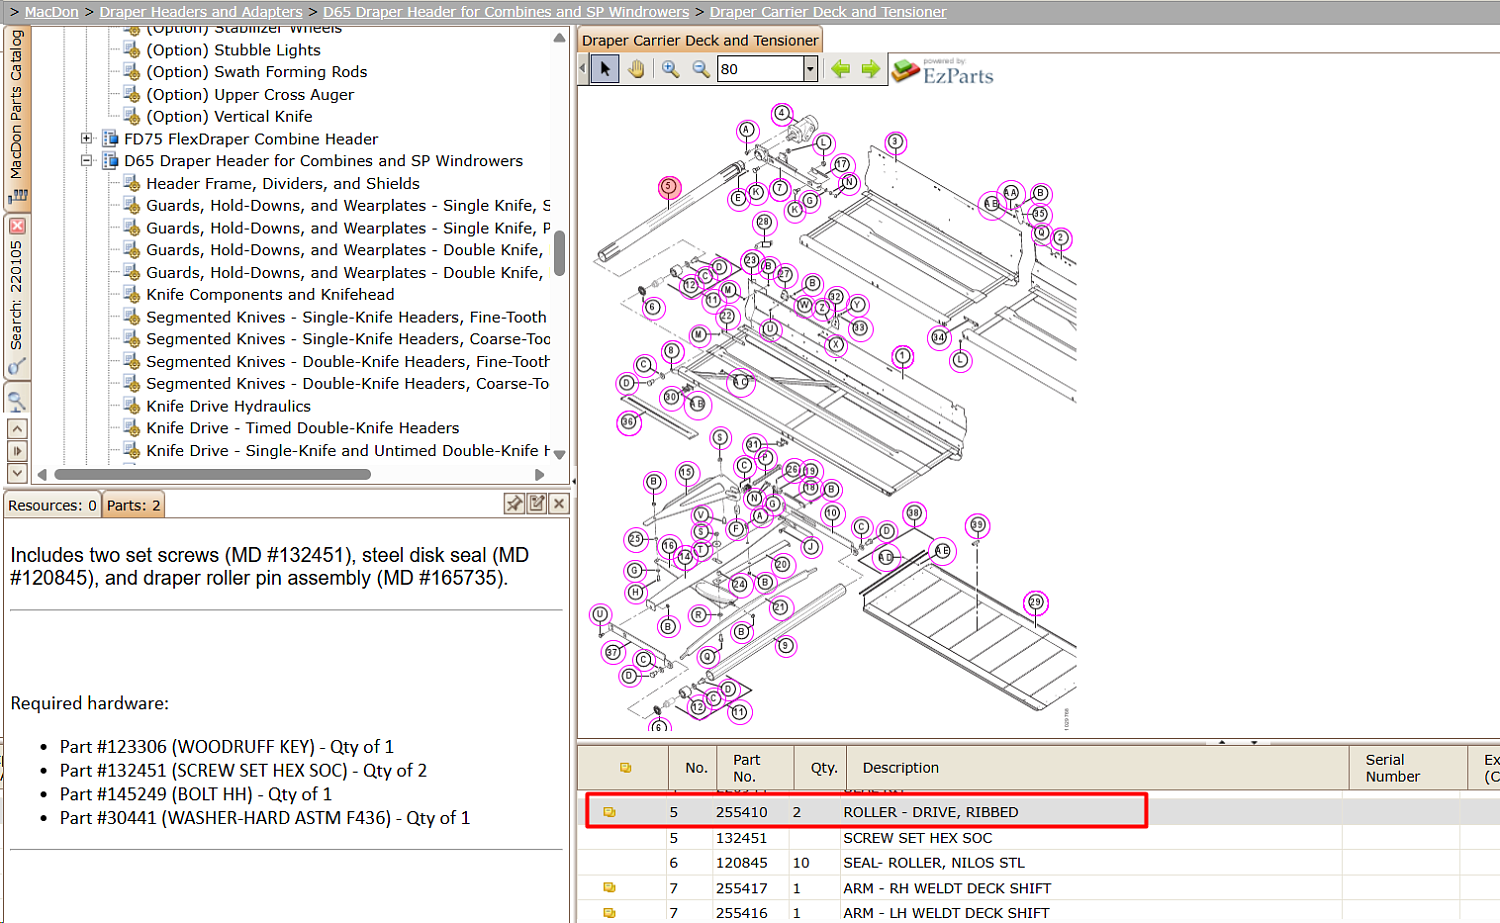Sort parts table by Description column
Screen dimensions: 1500x923
point(1098,768)
